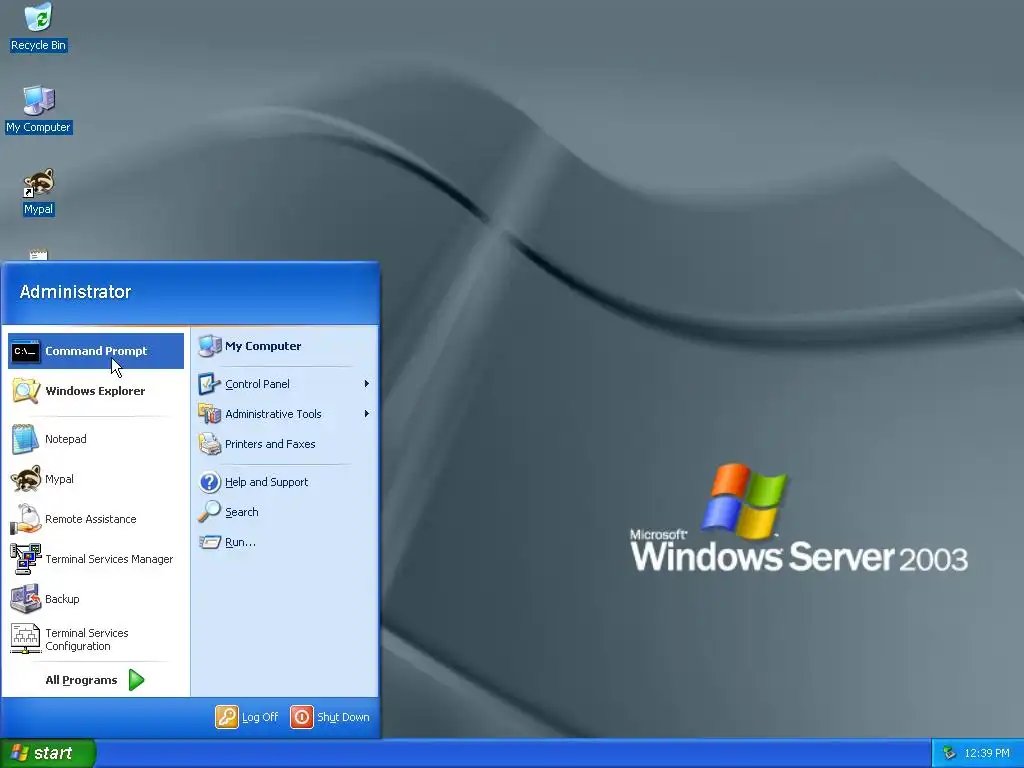
Task: Open Notepad from Start menu
Action: [96, 439]
